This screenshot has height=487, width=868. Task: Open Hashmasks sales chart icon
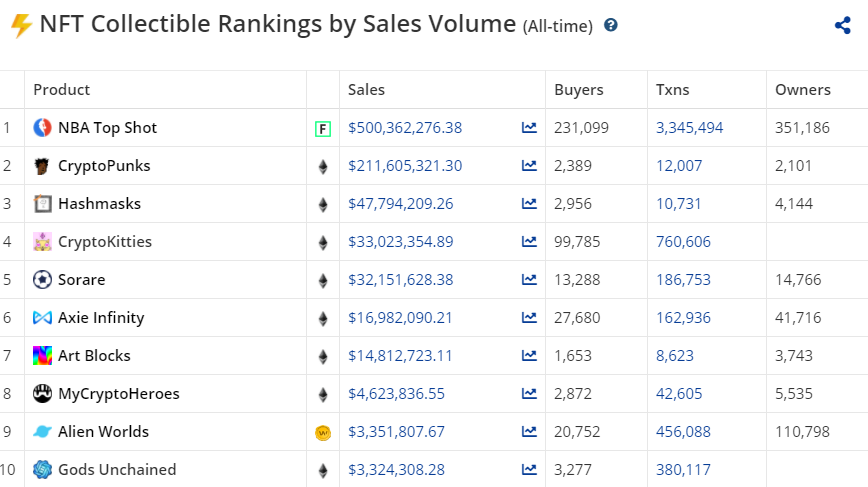529,204
